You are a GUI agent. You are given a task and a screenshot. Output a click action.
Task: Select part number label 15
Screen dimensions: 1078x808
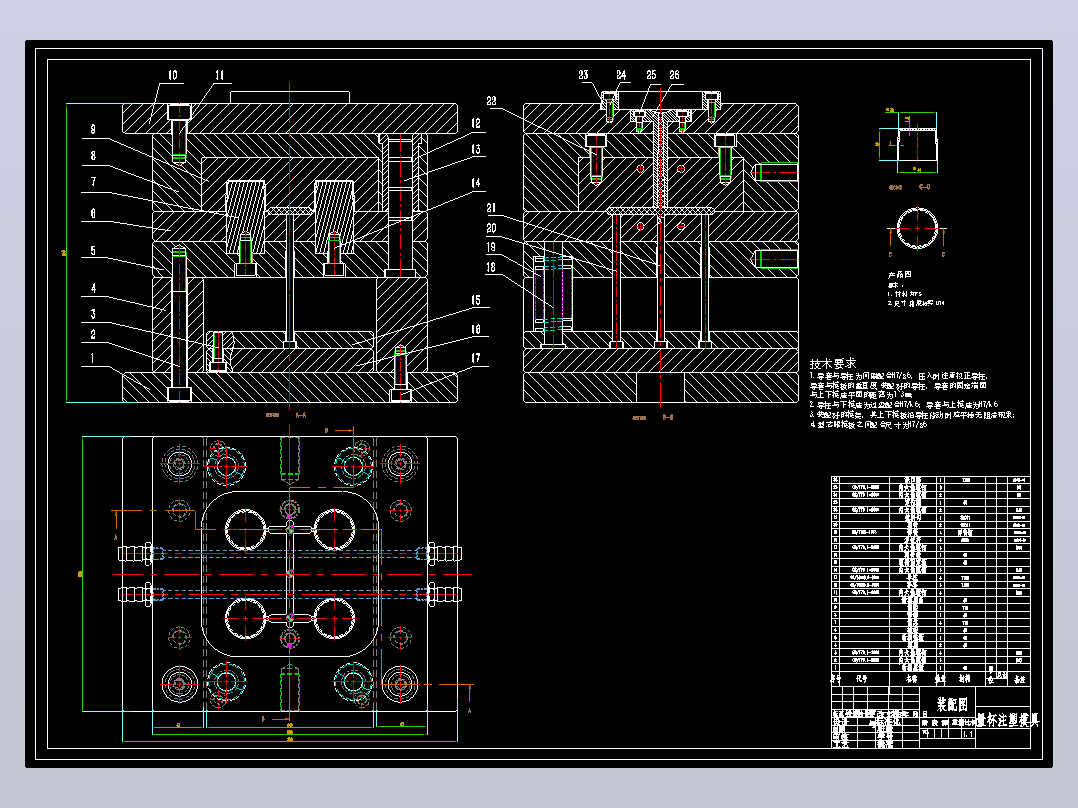click(x=476, y=301)
